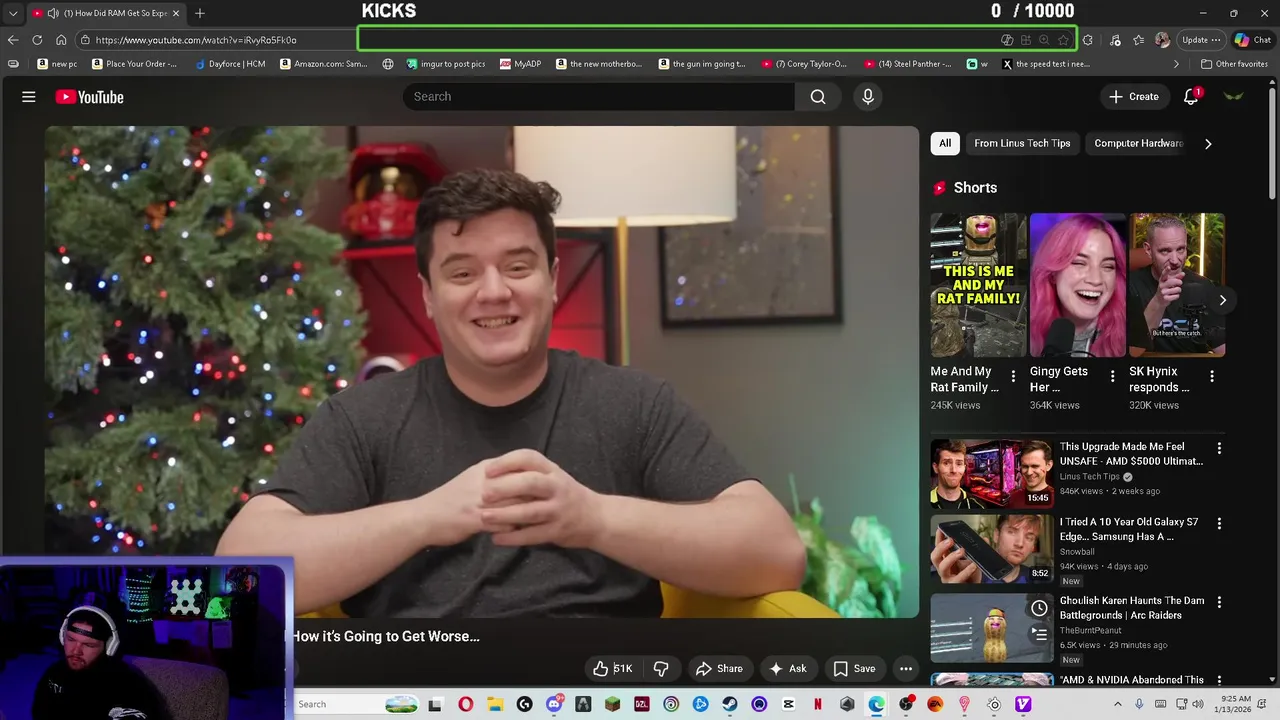Select the All filter chip

(x=945, y=143)
